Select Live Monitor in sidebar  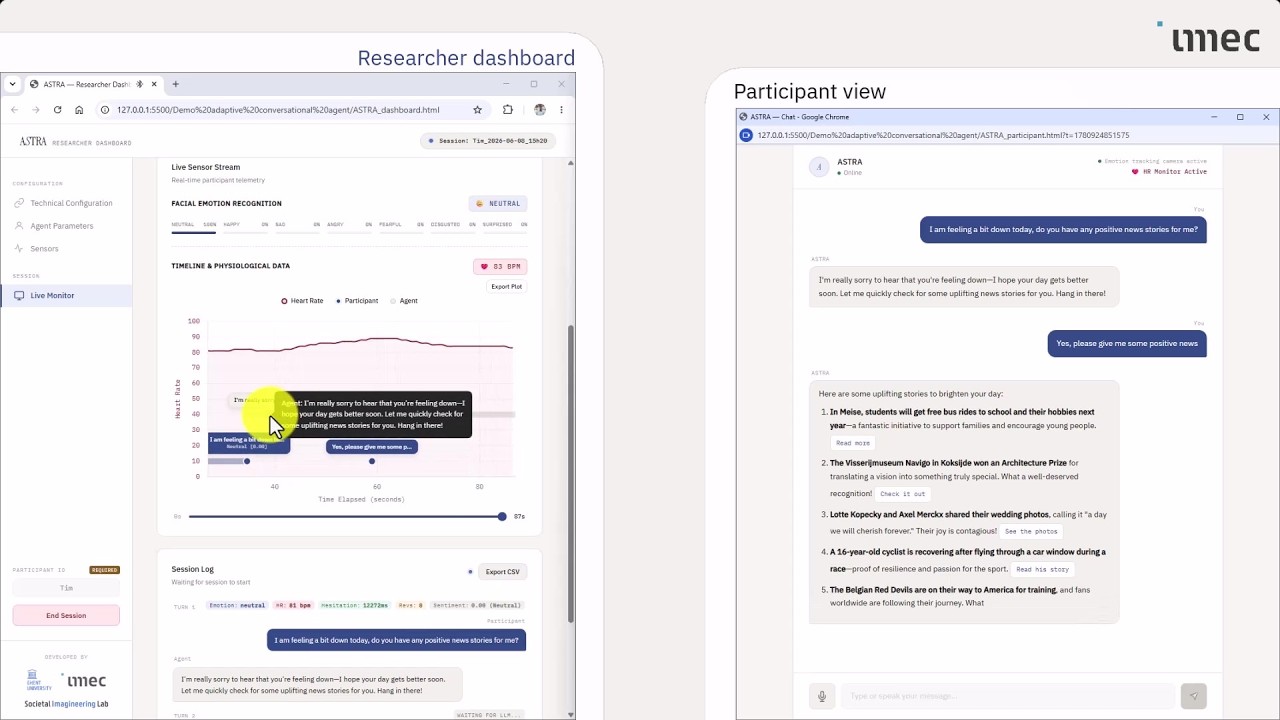[x=65, y=296]
